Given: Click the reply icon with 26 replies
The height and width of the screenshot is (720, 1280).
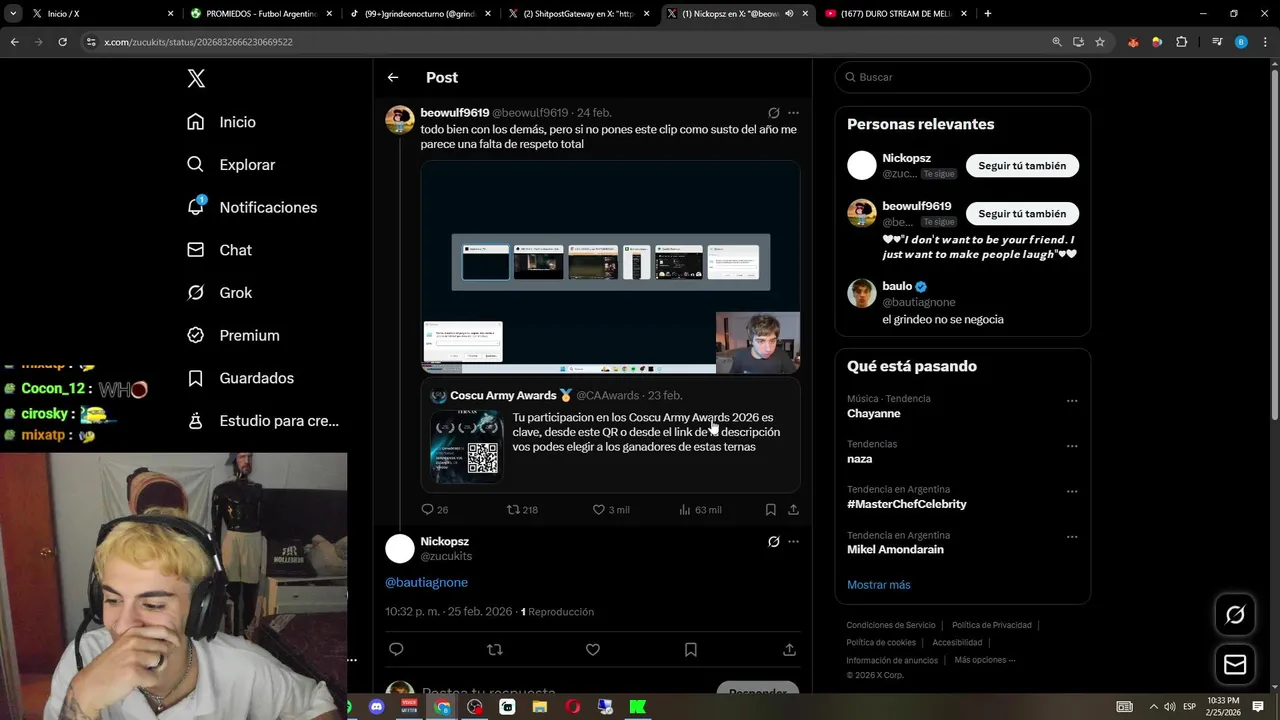Looking at the screenshot, I should click(427, 510).
